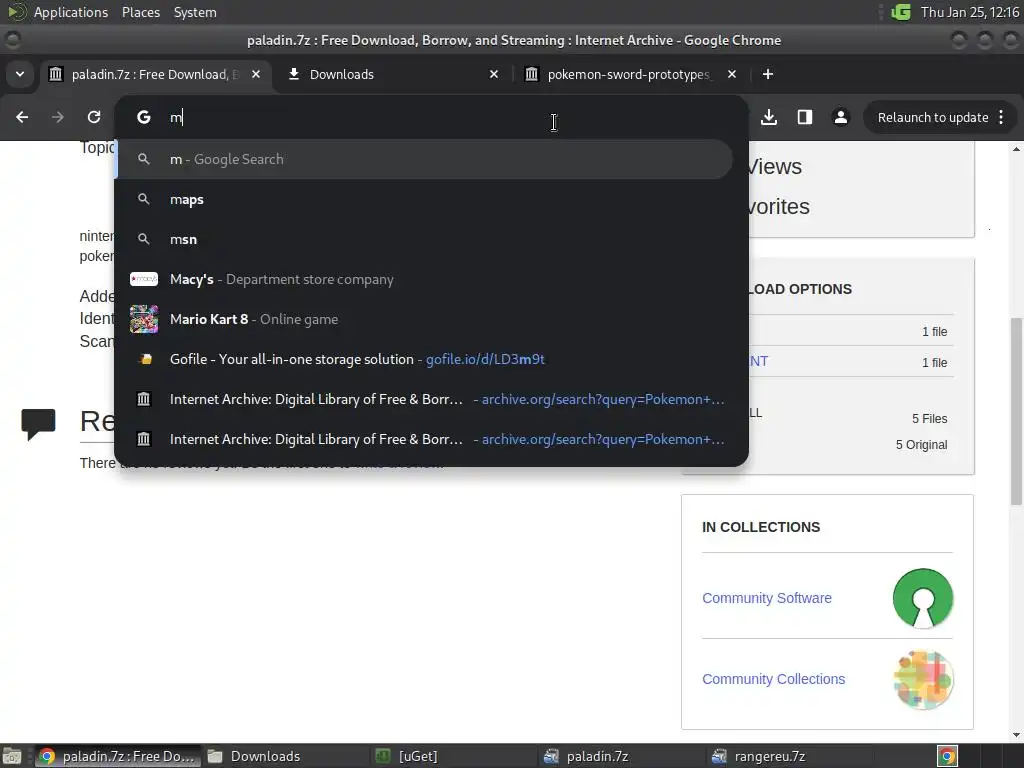This screenshot has height=768, width=1024.
Task: Open the Community Software link
Action: pos(767,598)
